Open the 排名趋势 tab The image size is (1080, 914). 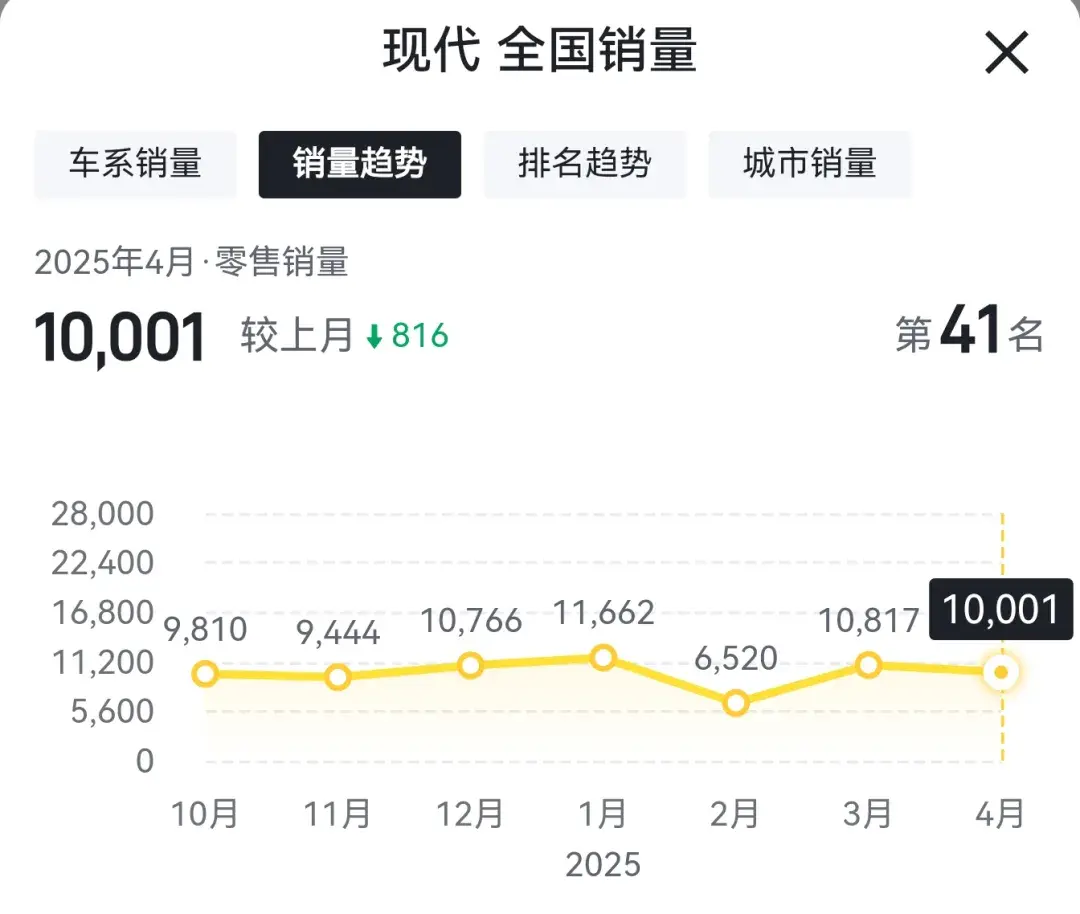(x=585, y=165)
